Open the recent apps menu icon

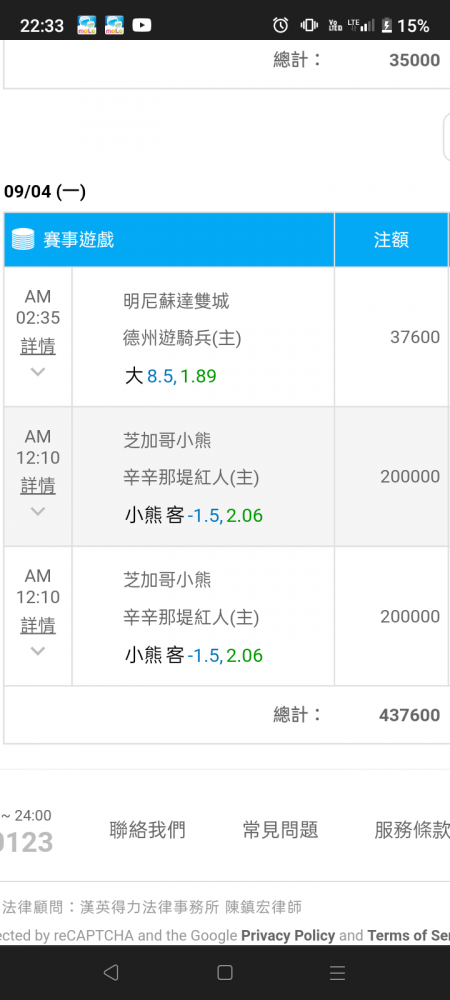337,972
